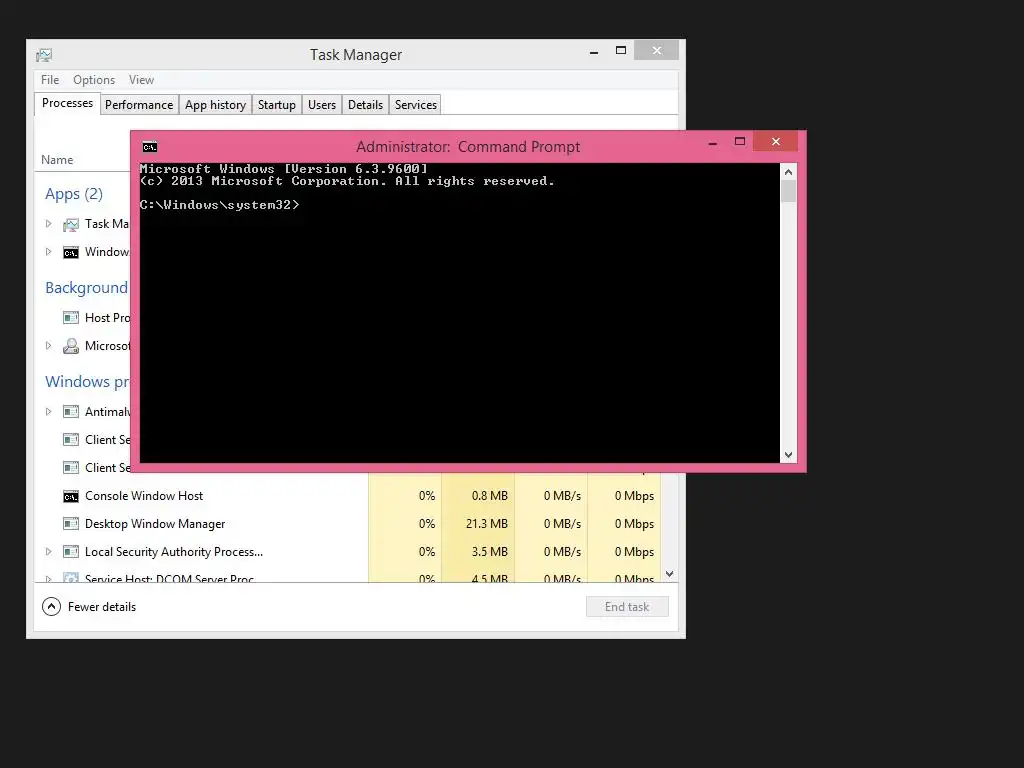
Task: Select the Windows Command Processor row icon
Action: tap(71, 253)
